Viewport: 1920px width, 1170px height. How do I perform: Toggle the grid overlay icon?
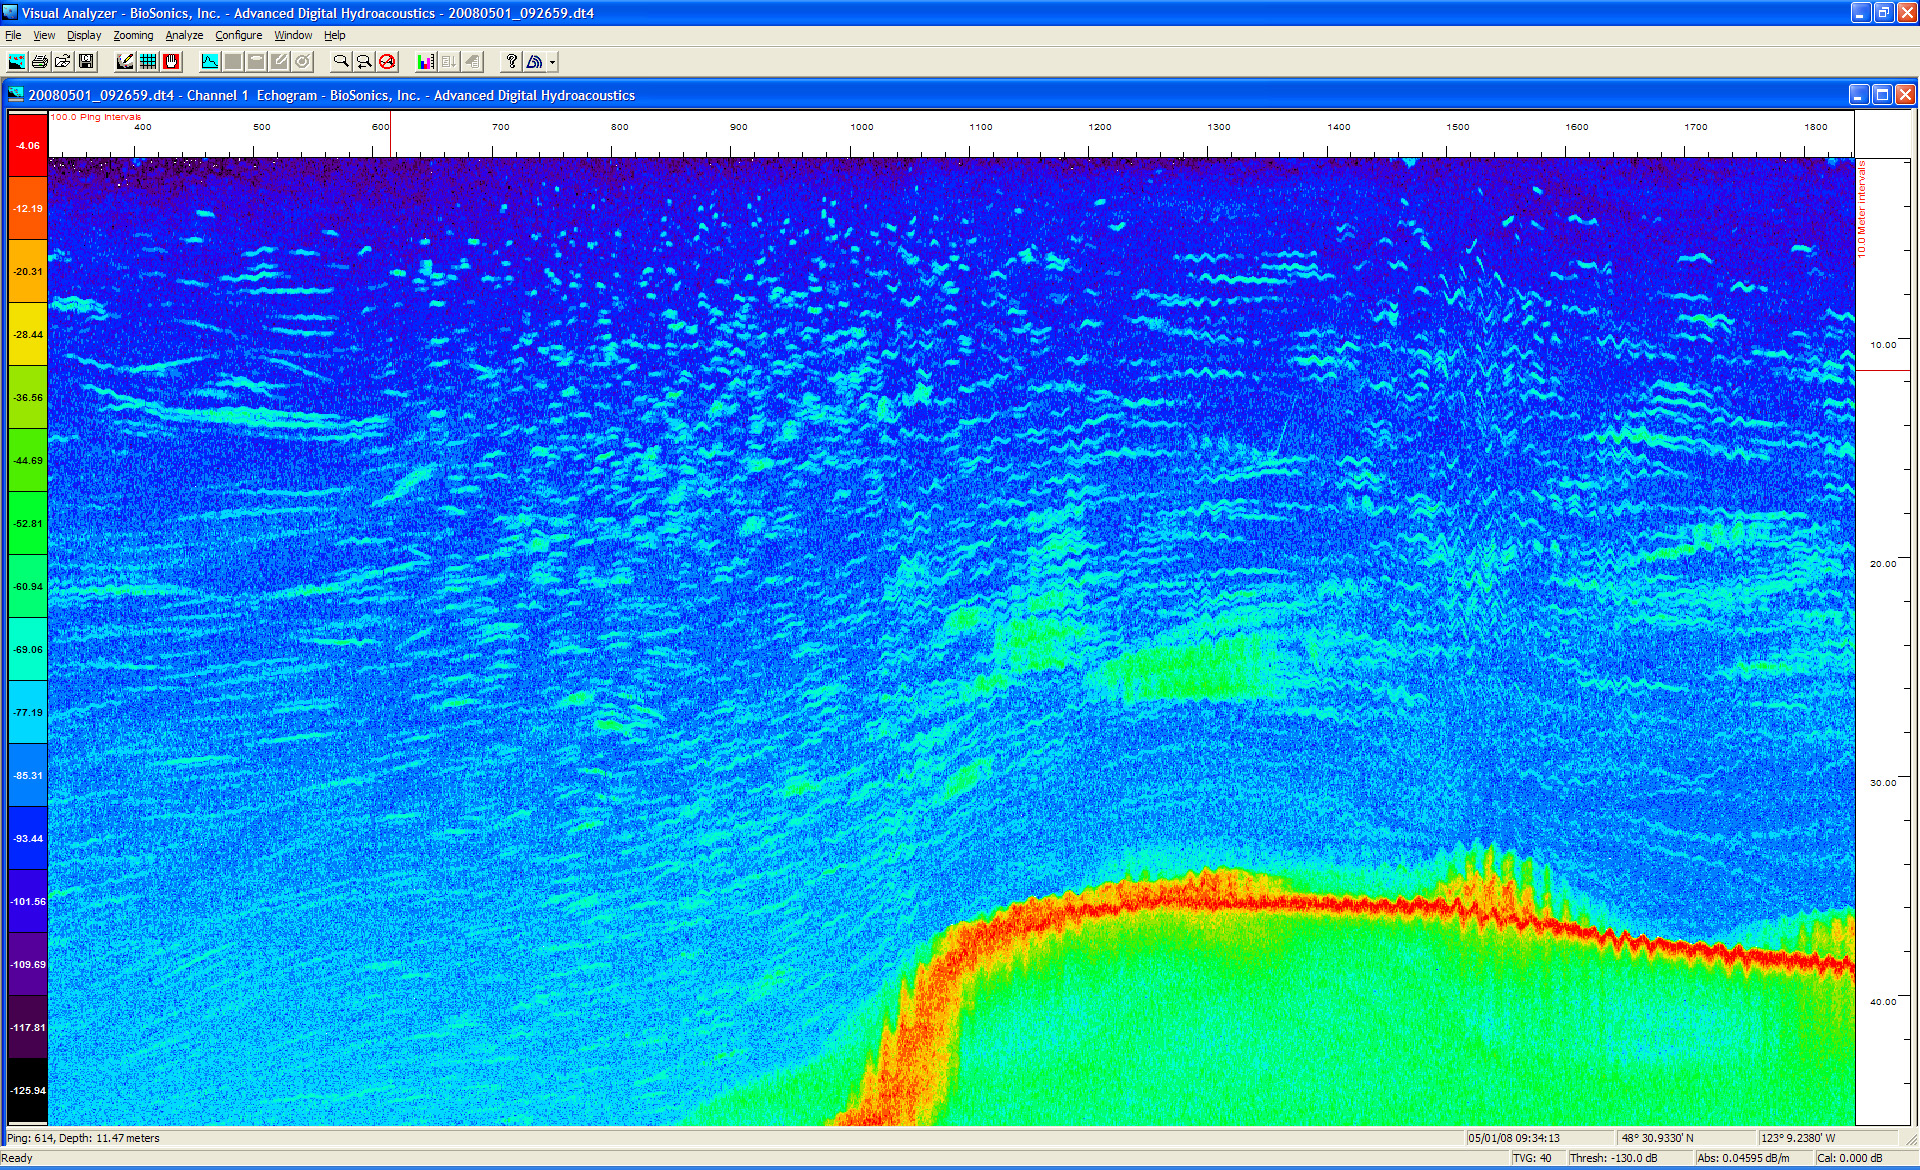click(x=148, y=62)
